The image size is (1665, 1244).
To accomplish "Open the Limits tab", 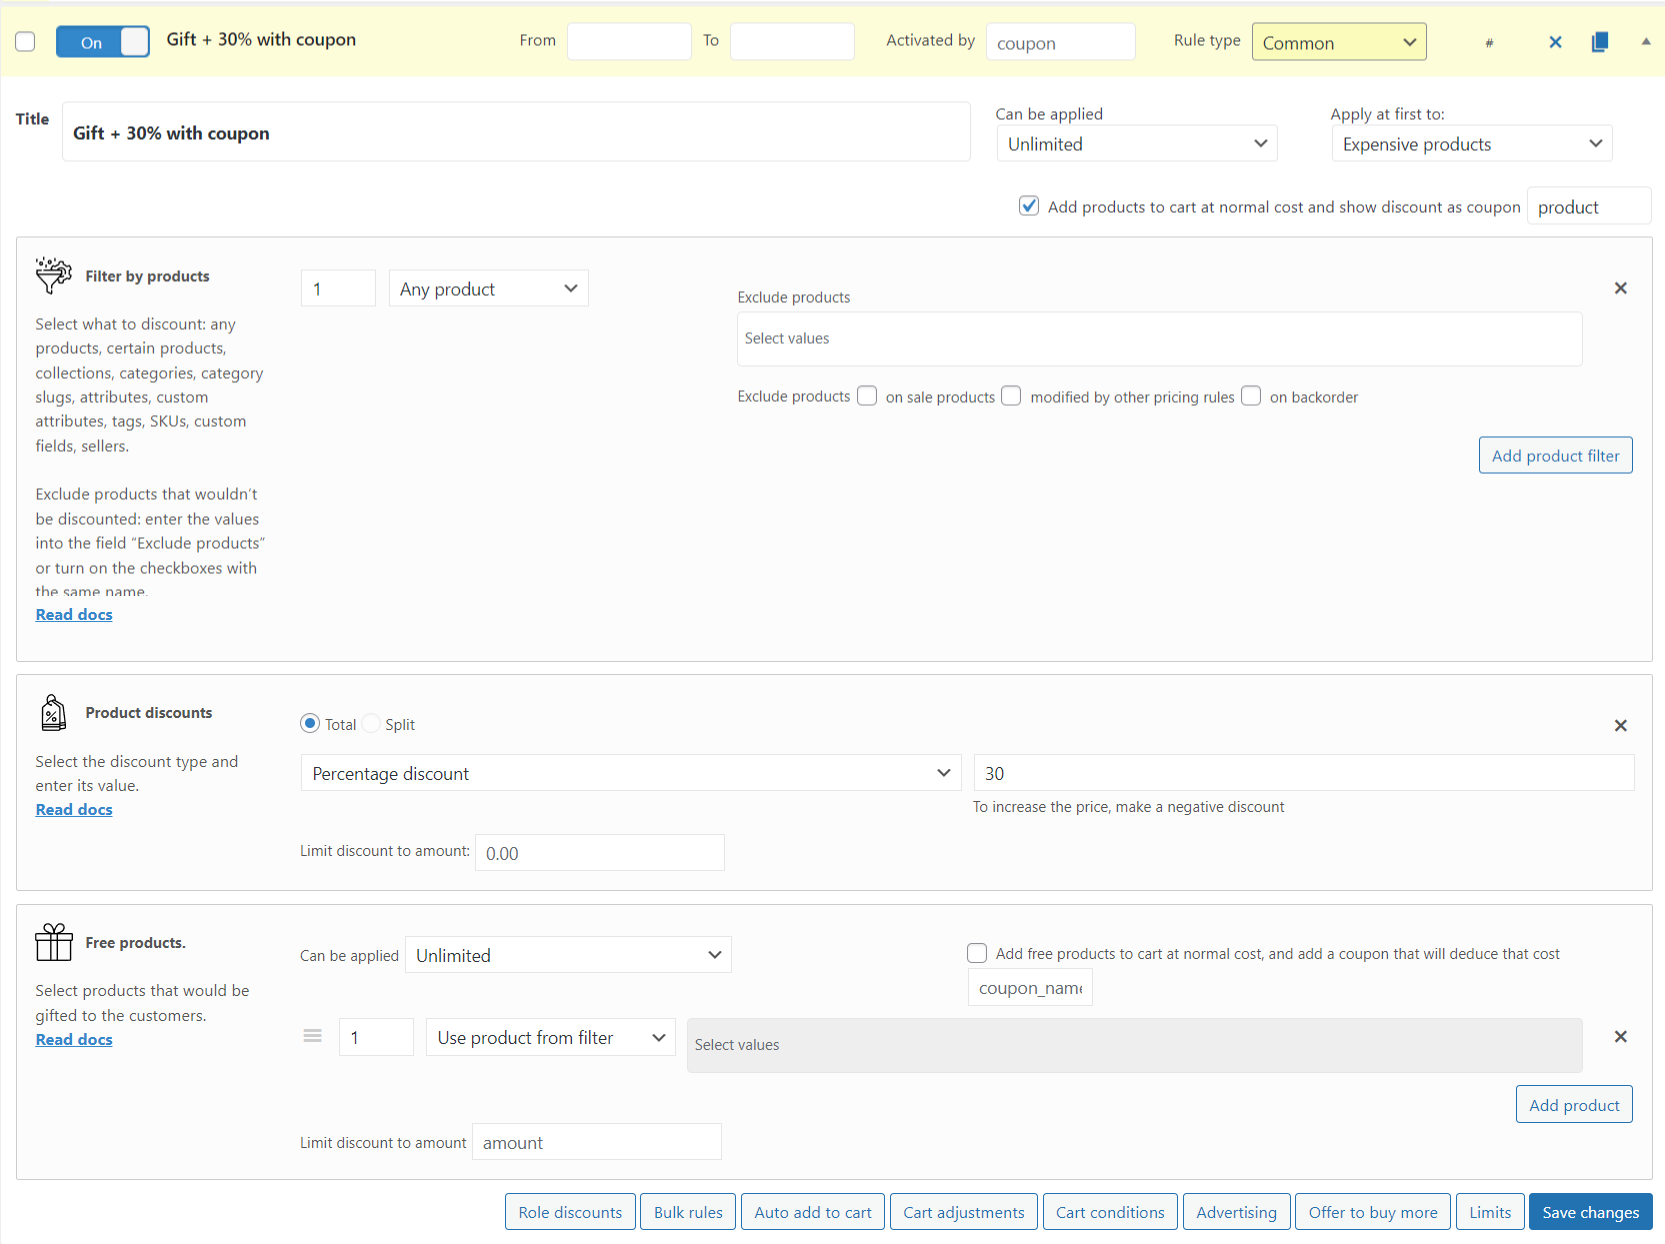I will point(1490,1212).
